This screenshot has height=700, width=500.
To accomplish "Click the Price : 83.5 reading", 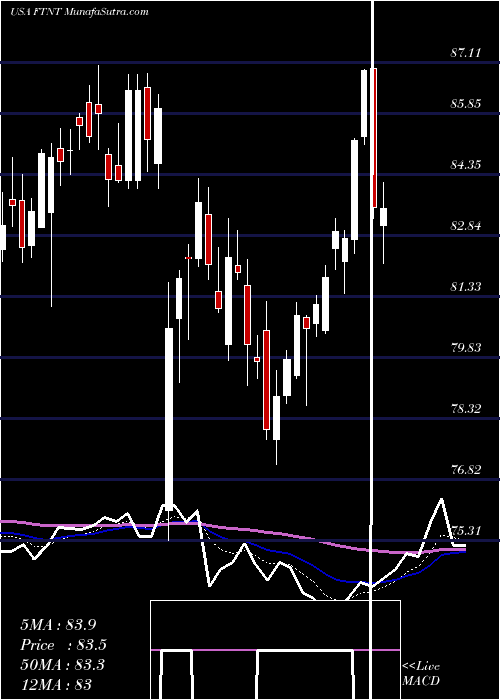I will click(64, 645).
